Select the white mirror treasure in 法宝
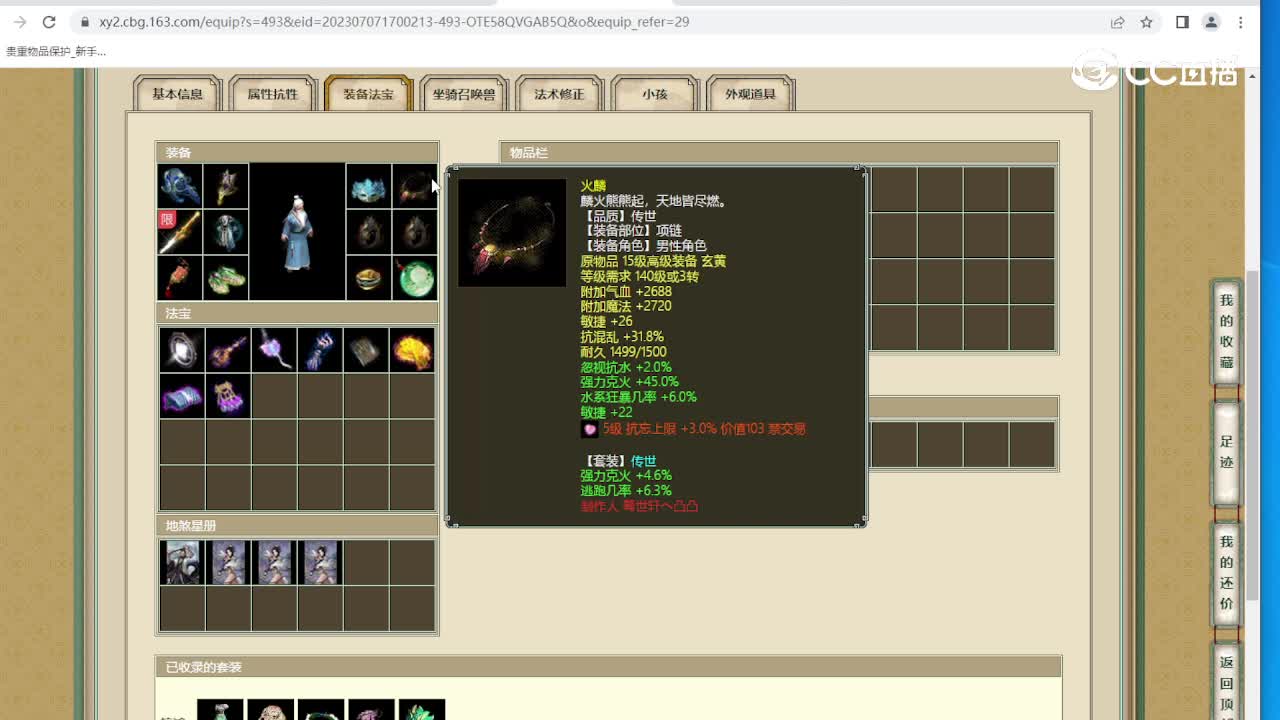 tap(182, 350)
